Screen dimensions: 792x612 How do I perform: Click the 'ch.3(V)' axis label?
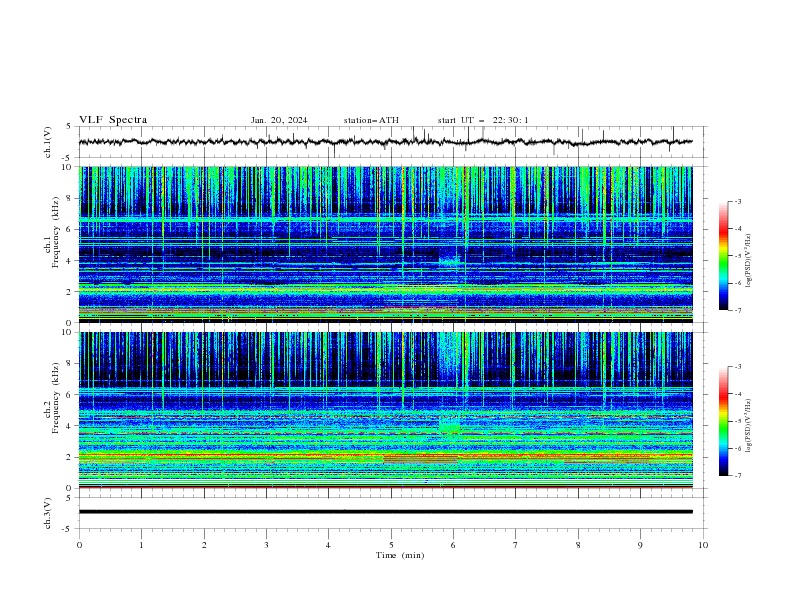[48, 513]
